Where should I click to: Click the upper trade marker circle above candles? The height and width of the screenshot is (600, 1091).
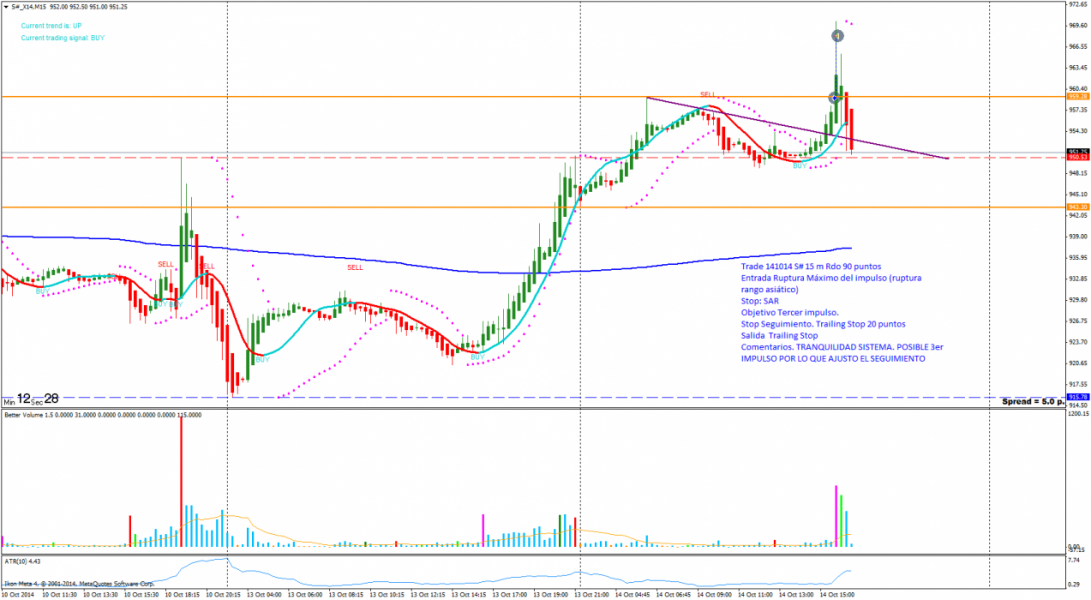[x=838, y=36]
